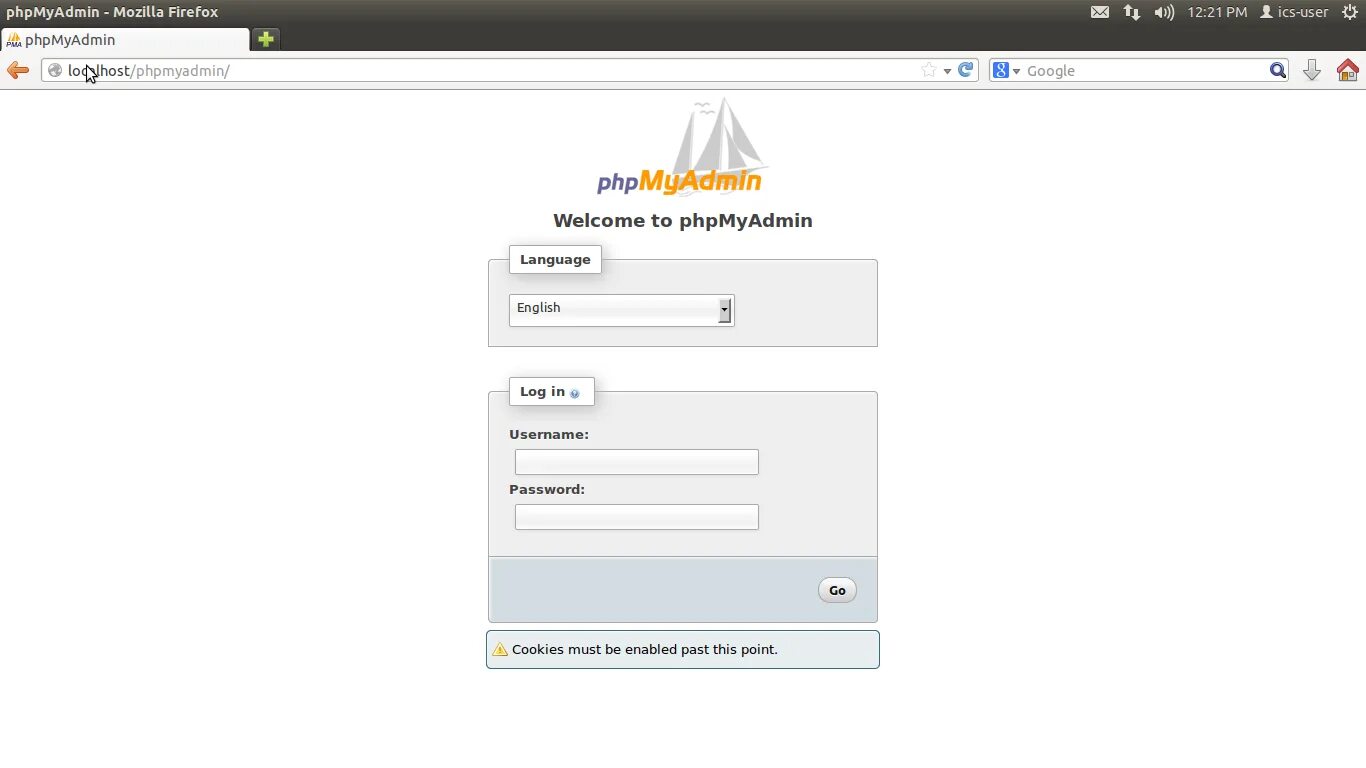The height and width of the screenshot is (768, 1366).
Task: Select the phpMyAdmin browser tab
Action: [125, 40]
